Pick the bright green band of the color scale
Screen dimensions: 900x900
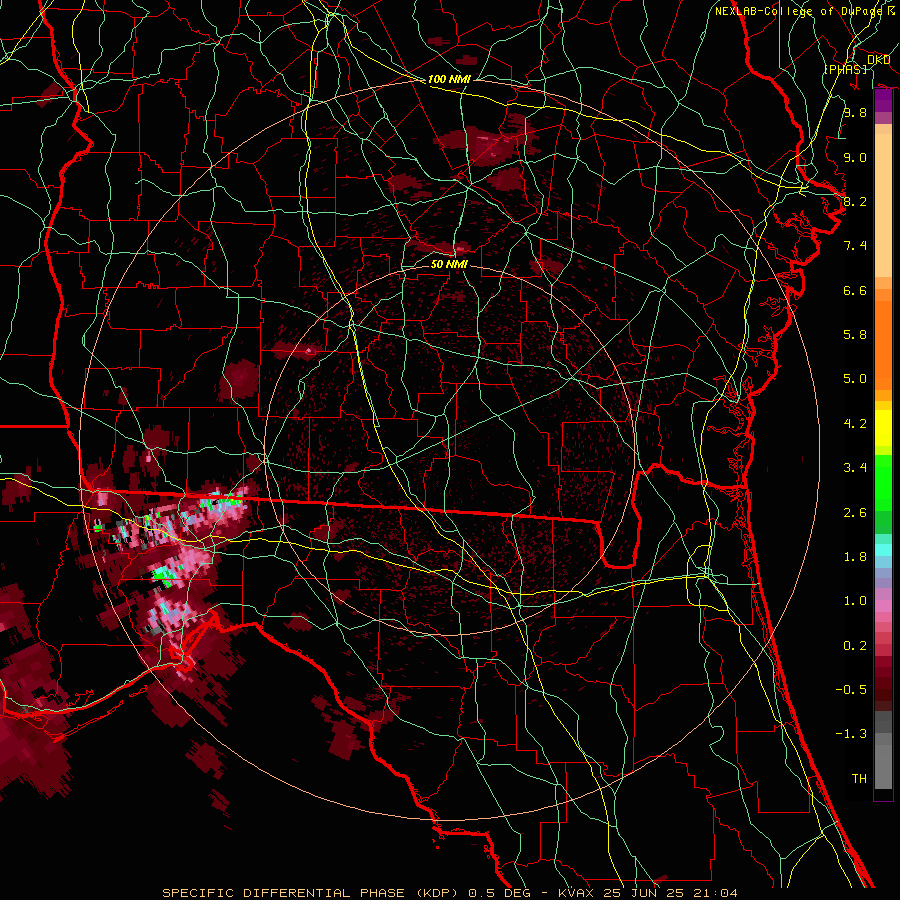(883, 483)
